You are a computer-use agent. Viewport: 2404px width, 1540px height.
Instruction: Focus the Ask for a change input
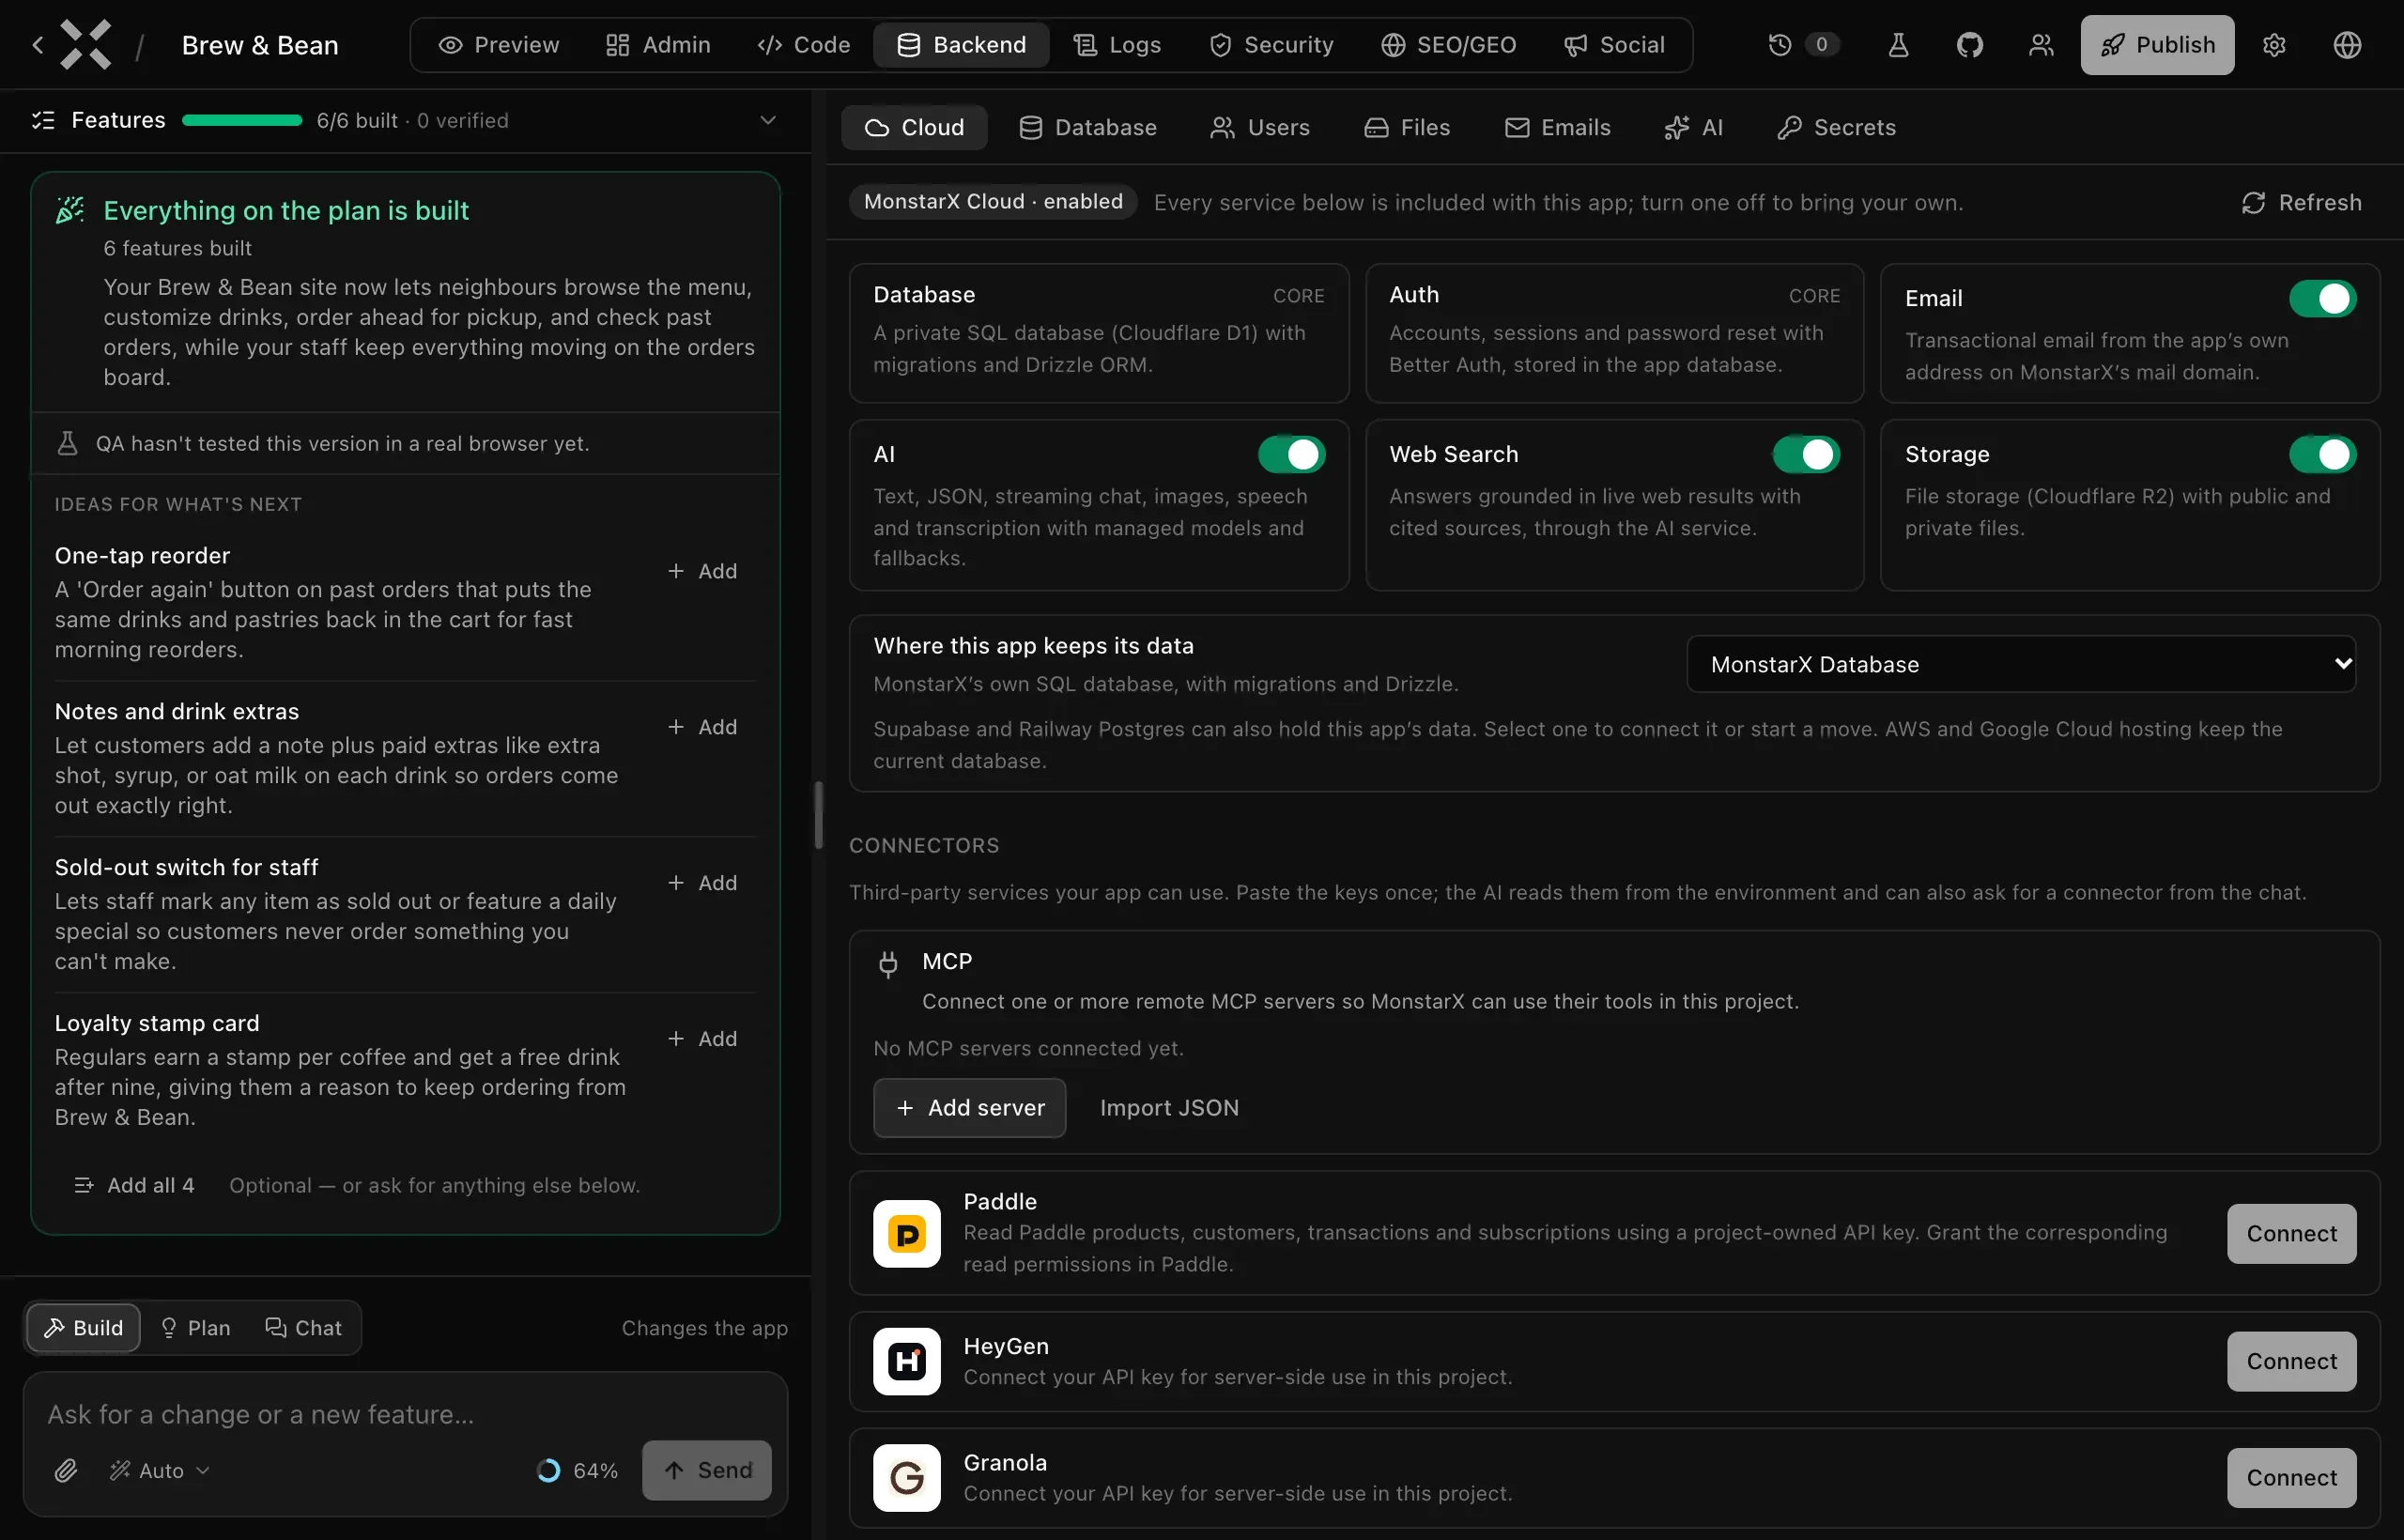(405, 1414)
